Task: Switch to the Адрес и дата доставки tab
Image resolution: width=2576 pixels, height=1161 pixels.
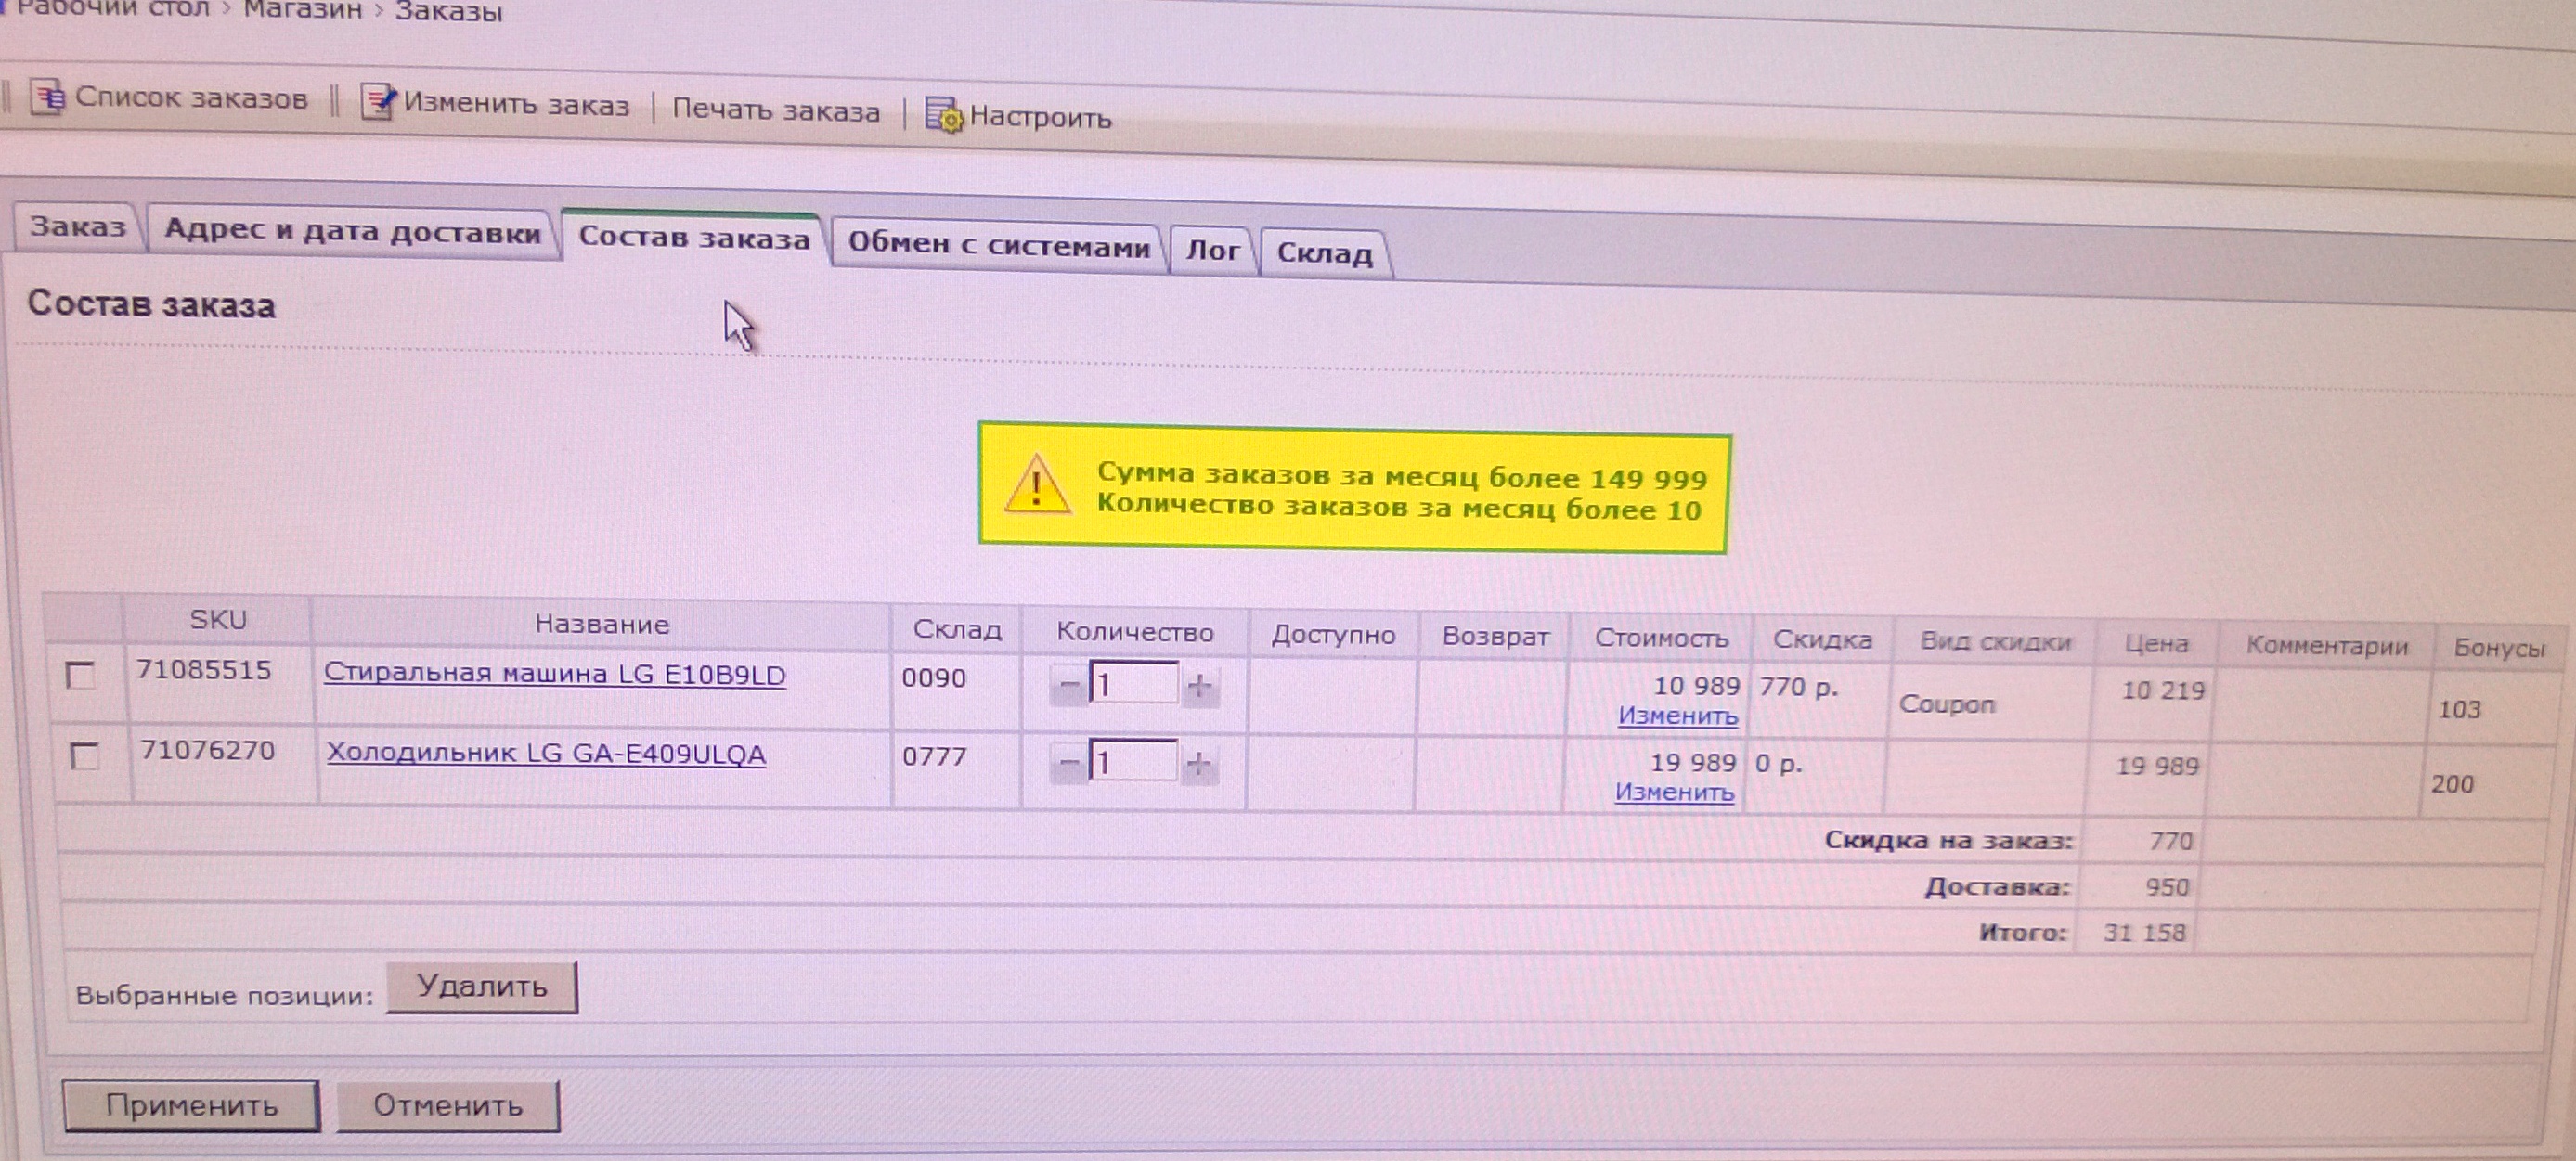Action: pyautogui.click(x=351, y=232)
